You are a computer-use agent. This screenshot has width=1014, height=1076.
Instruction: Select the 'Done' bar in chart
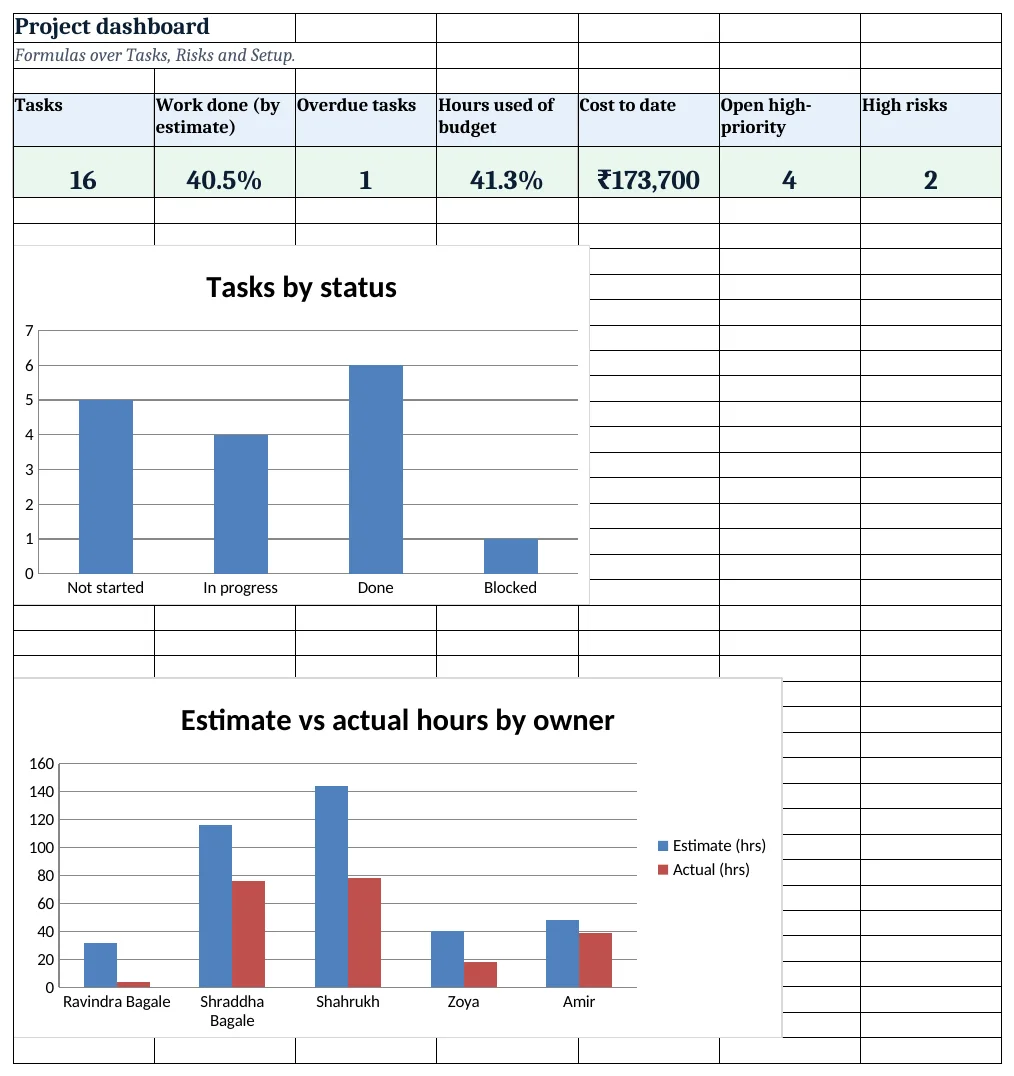(376, 469)
